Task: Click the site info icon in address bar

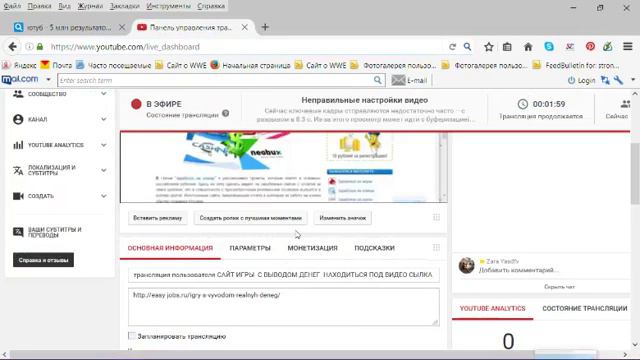Action: click(29, 47)
